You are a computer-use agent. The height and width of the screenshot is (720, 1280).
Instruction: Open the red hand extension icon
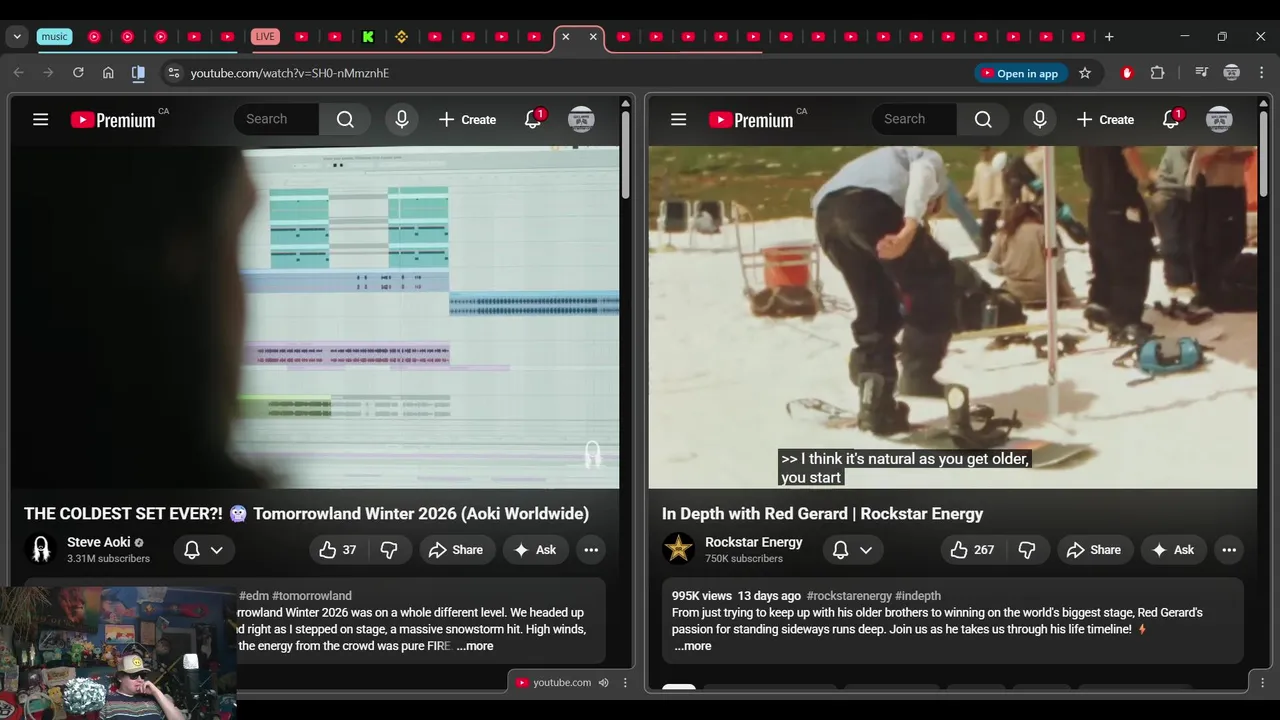[1127, 73]
